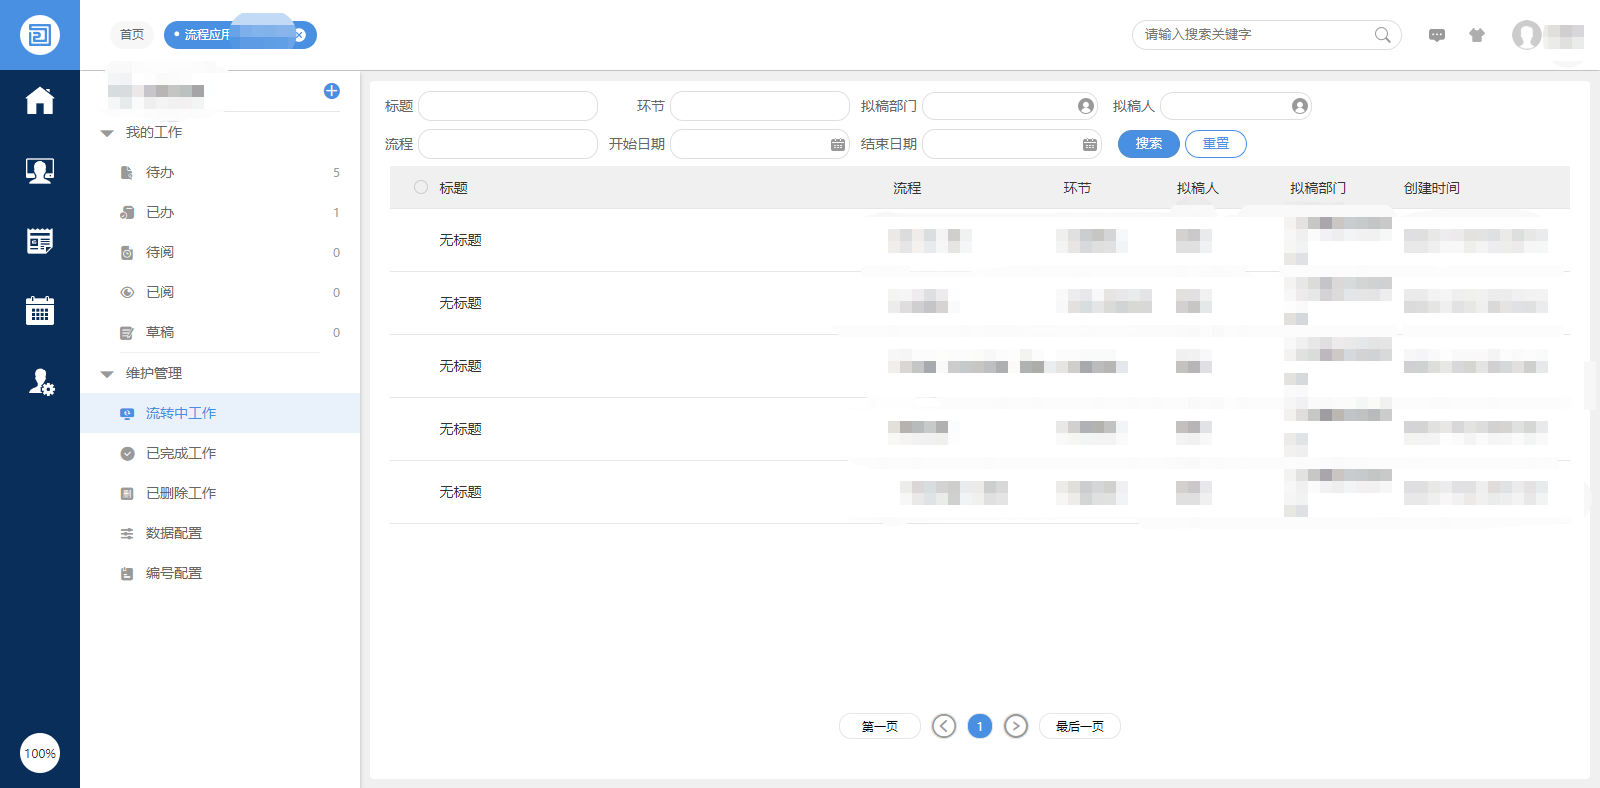This screenshot has height=788, width=1600.
Task: Open 已办 in the sidebar
Action: click(220, 213)
